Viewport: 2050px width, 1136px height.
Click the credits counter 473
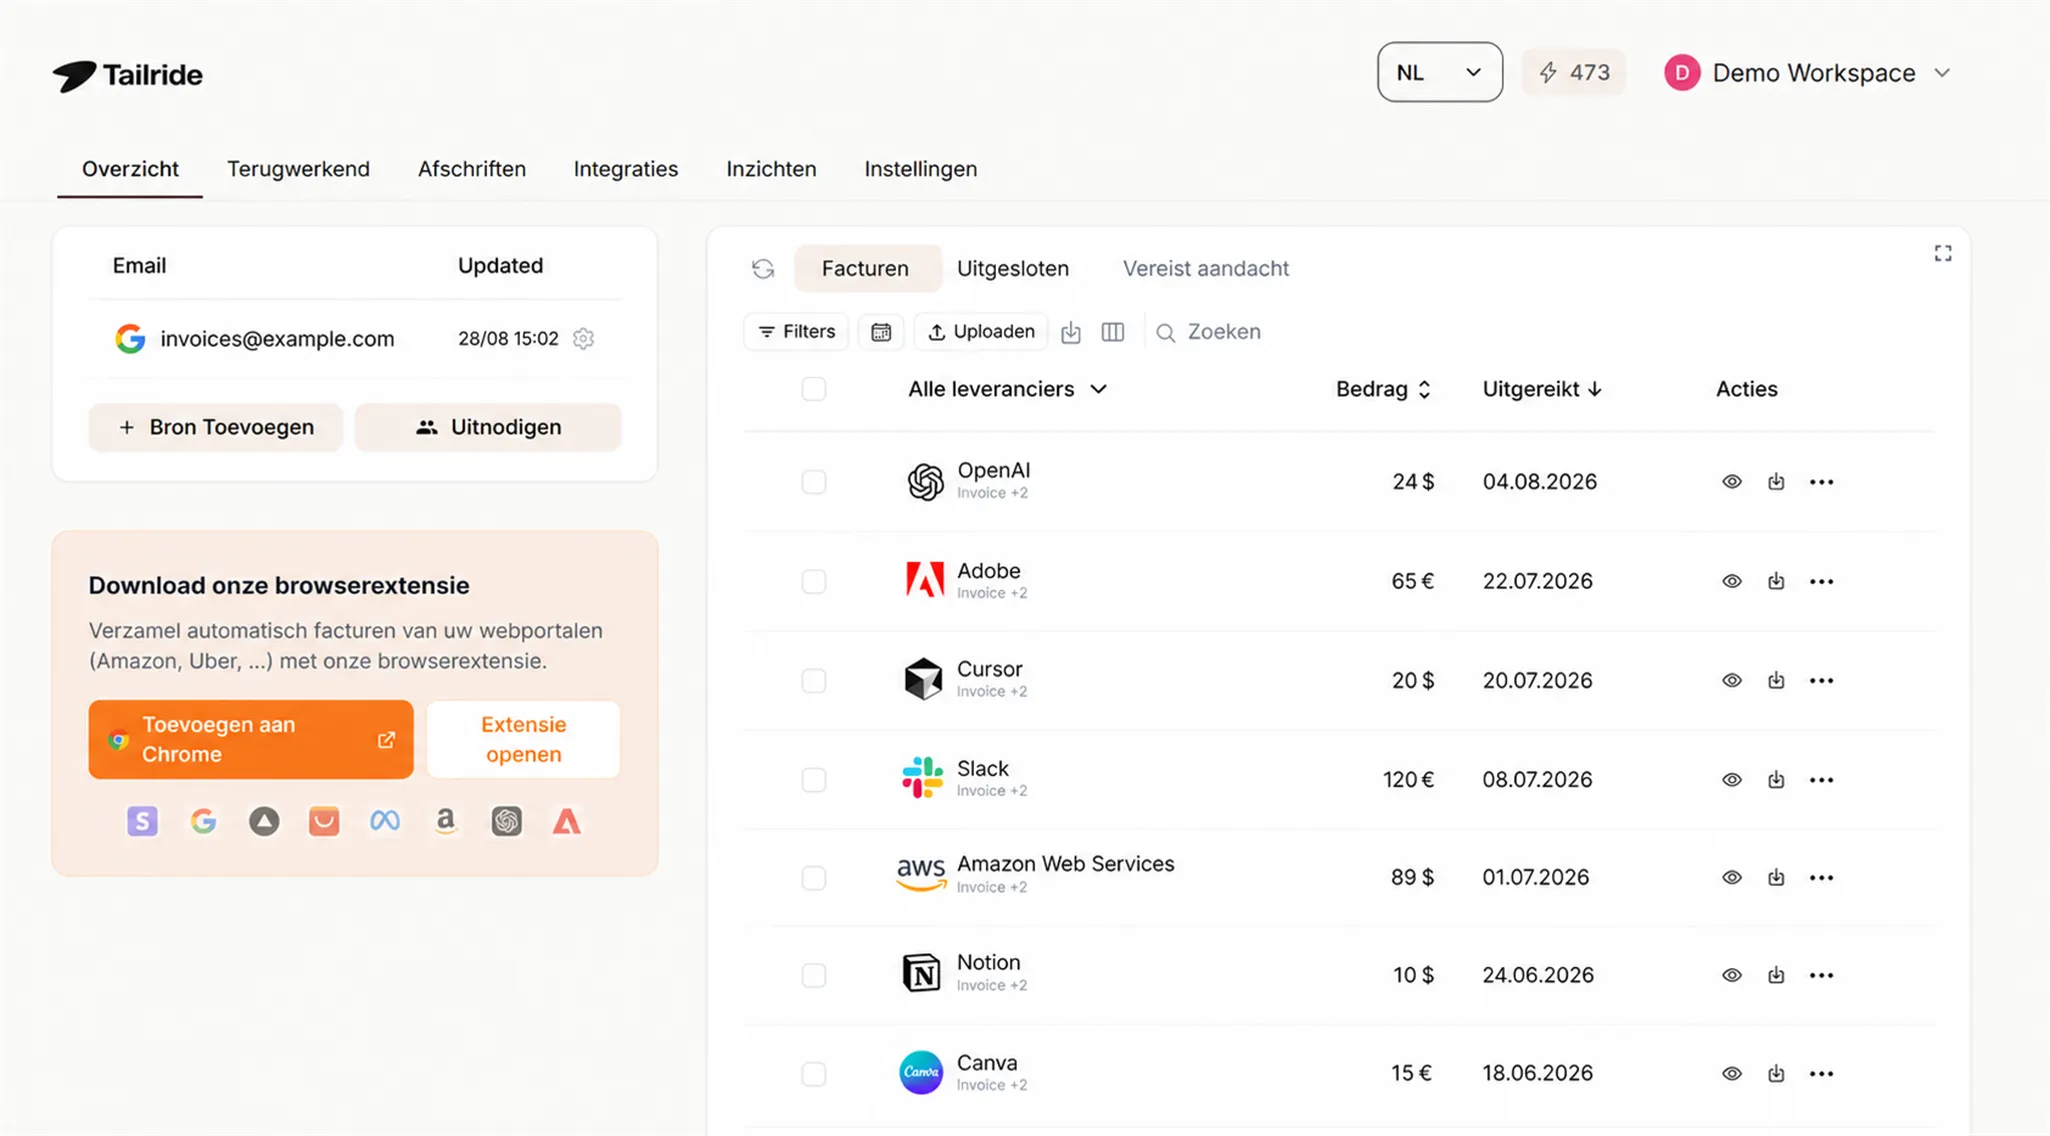pyautogui.click(x=1574, y=72)
